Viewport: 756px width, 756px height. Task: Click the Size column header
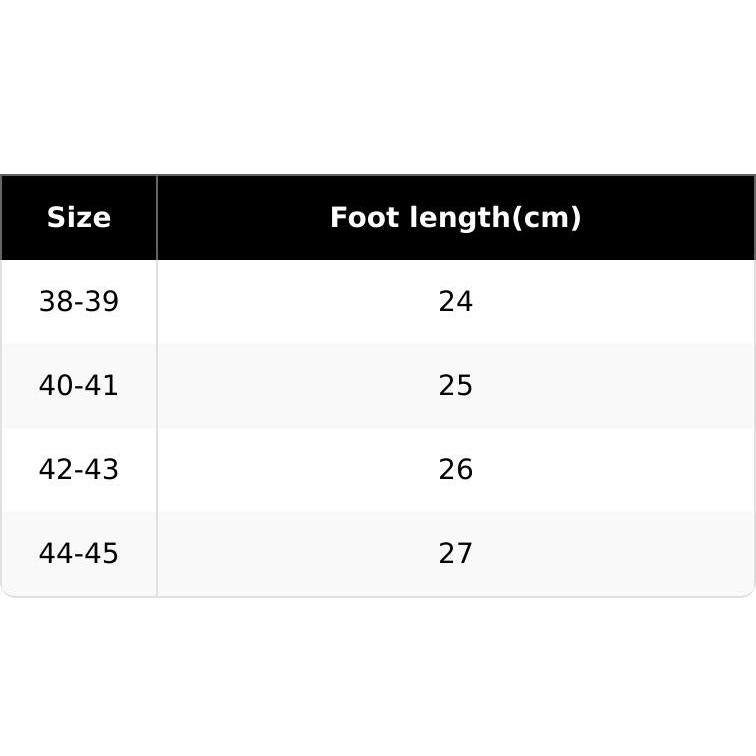(x=79, y=217)
